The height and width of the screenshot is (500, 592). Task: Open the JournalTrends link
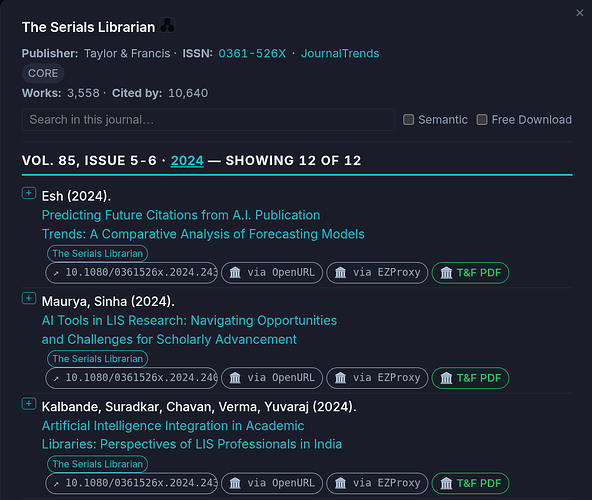tap(340, 54)
